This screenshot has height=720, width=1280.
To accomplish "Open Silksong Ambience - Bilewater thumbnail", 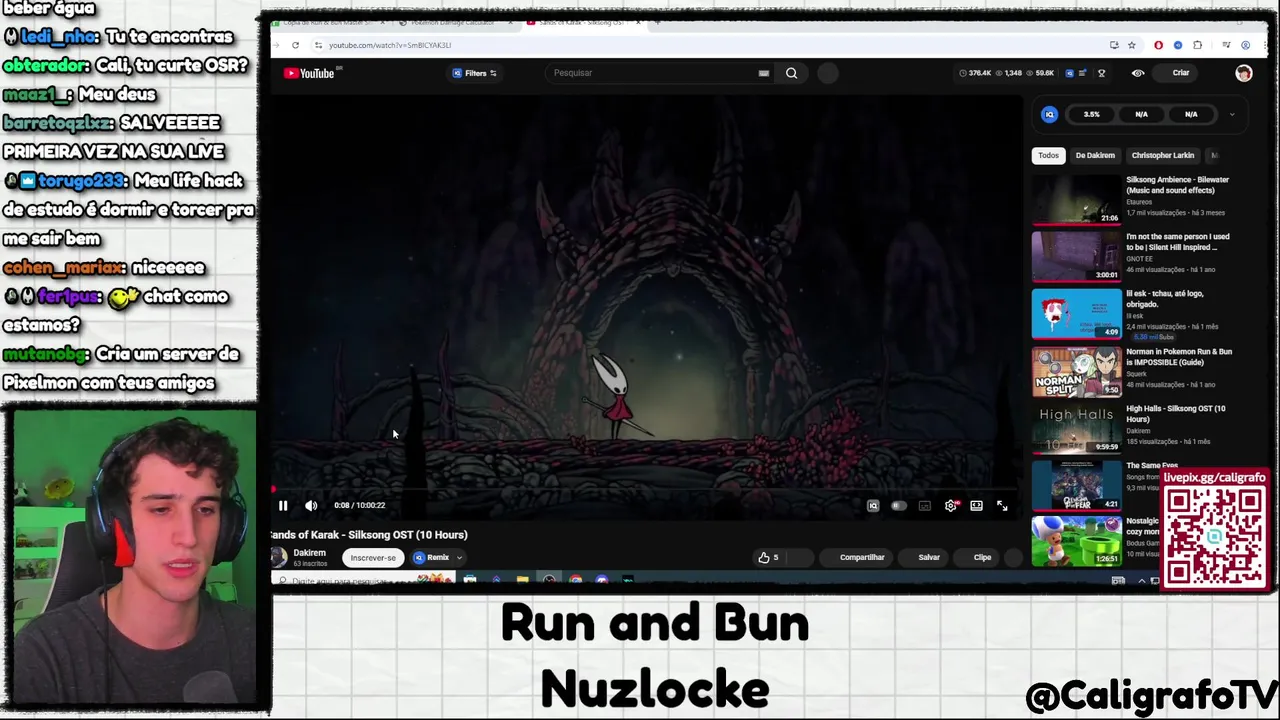I will pyautogui.click(x=1077, y=199).
